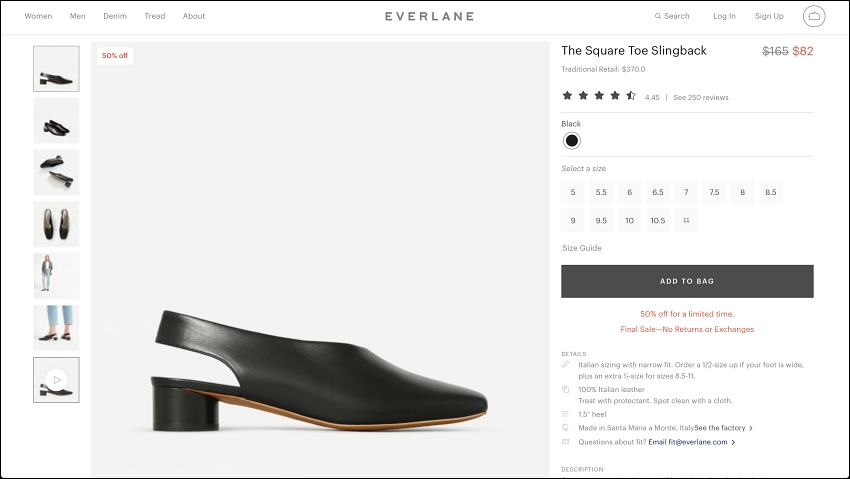
Task: Choose size 7
Action: (686, 192)
